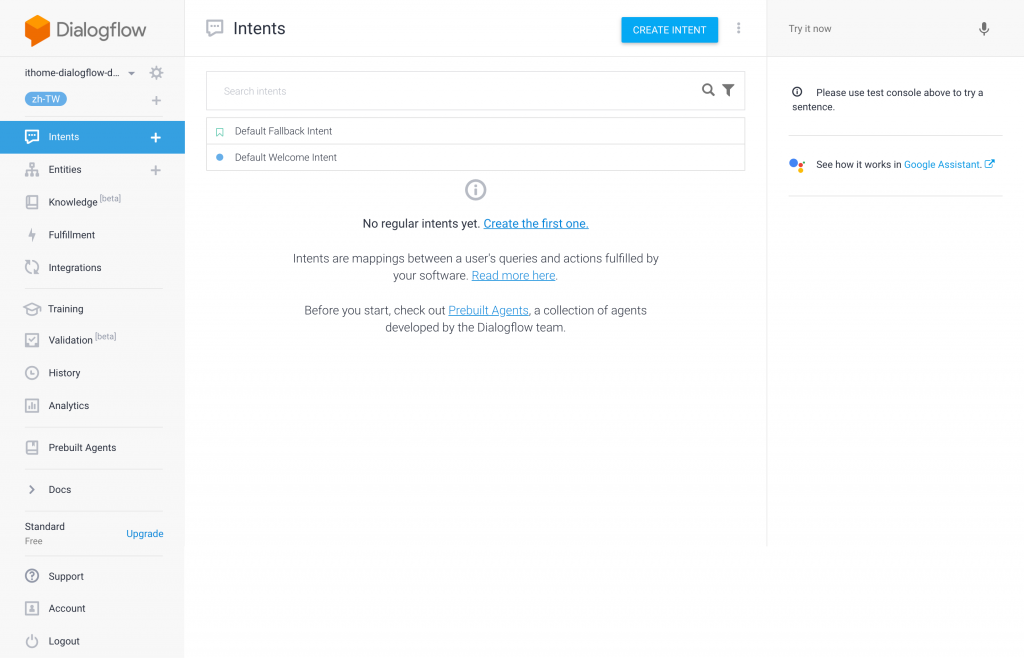Open the Google Assistant link

pyautogui.click(x=942, y=164)
